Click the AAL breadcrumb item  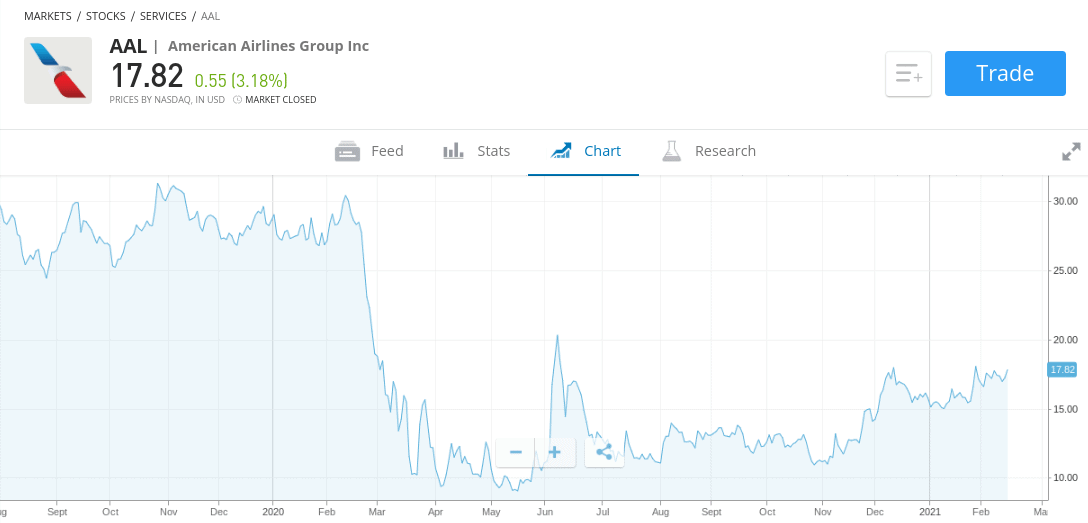pyautogui.click(x=210, y=16)
